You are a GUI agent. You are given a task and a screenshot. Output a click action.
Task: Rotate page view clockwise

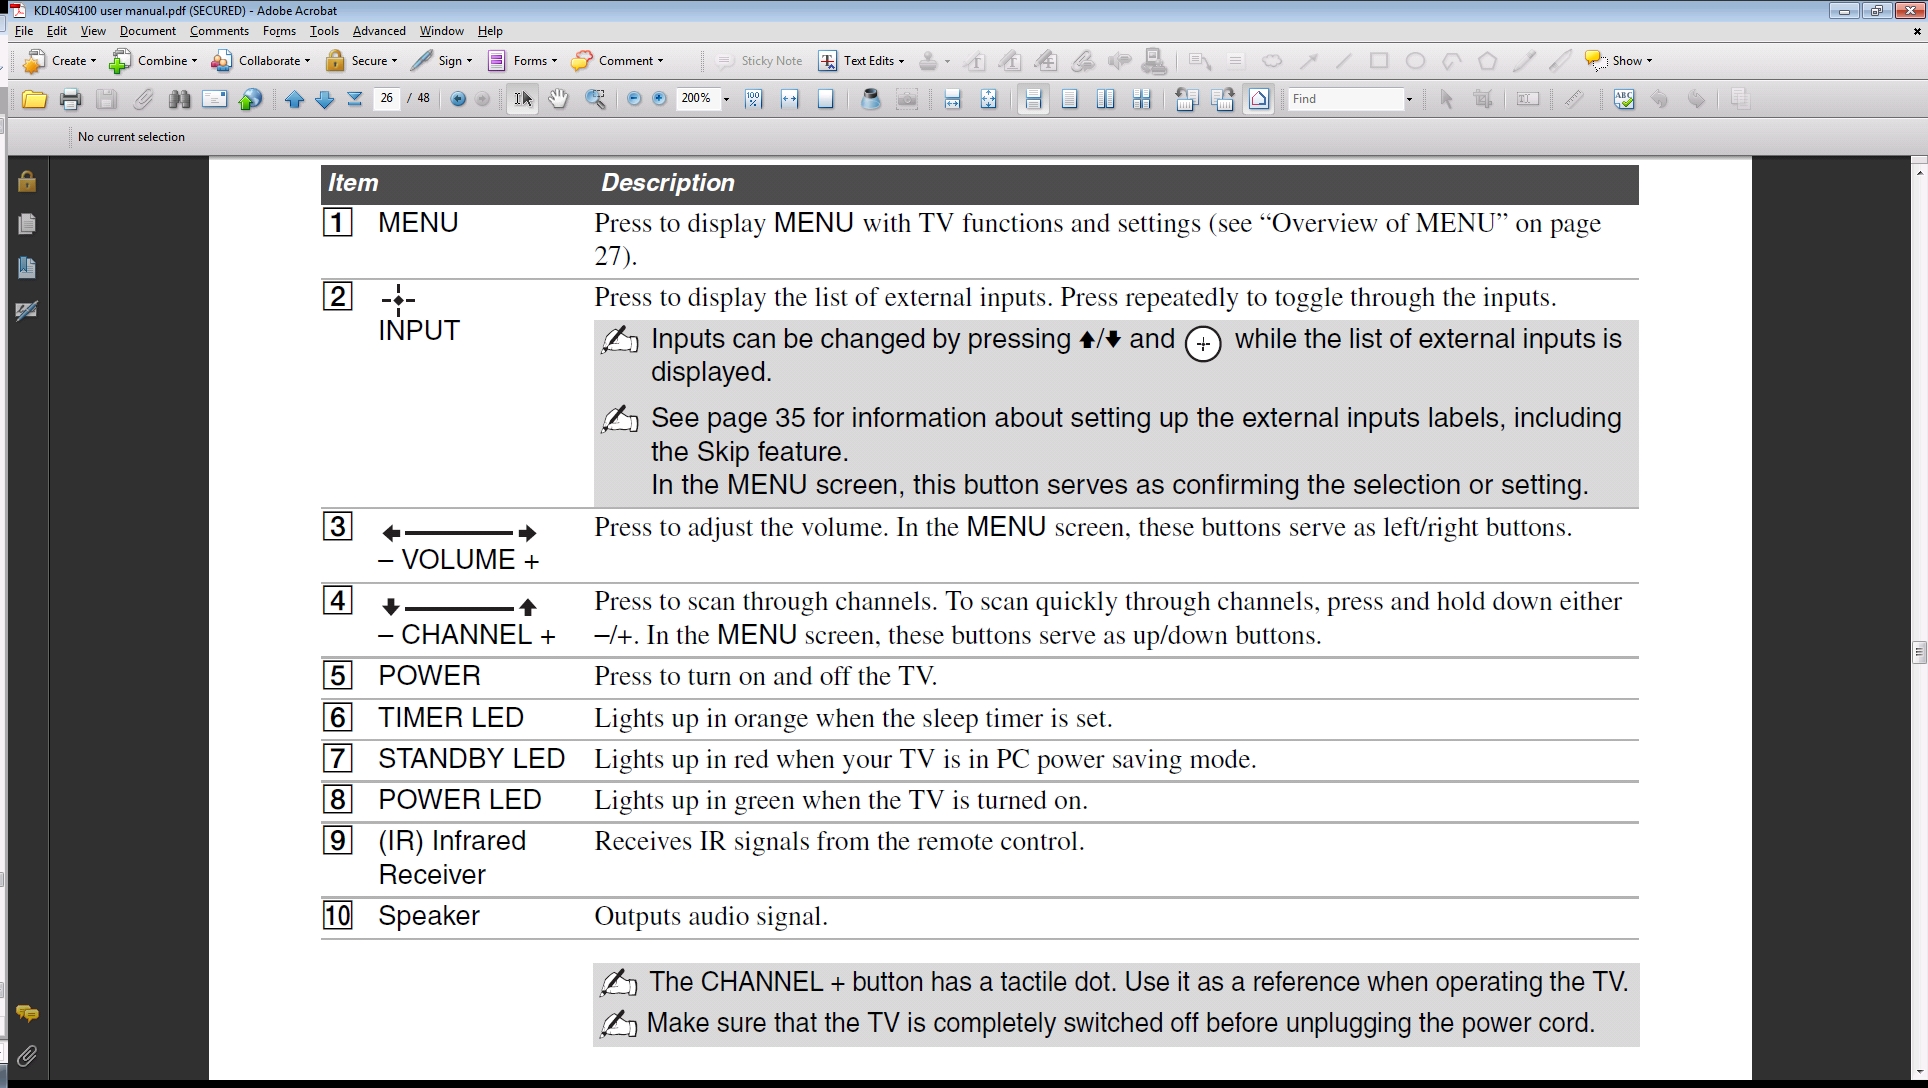[1223, 99]
